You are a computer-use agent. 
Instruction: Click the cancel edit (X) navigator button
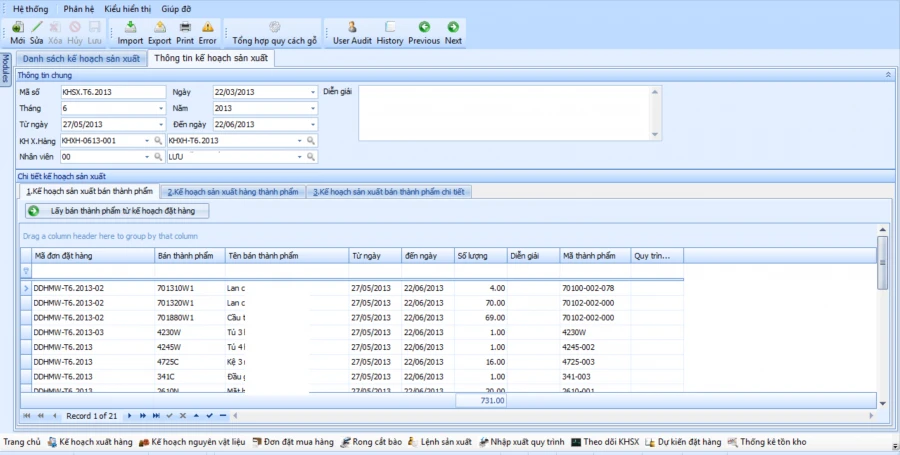click(x=183, y=415)
